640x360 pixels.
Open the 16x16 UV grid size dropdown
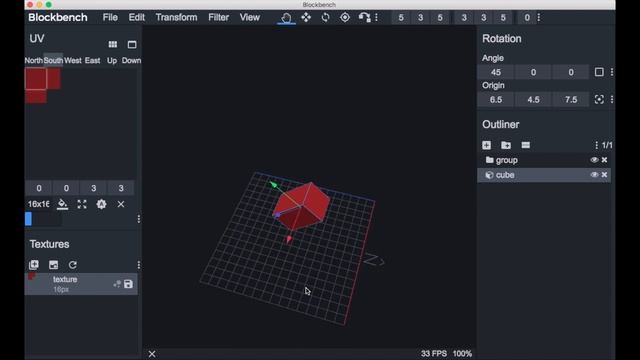click(38, 204)
